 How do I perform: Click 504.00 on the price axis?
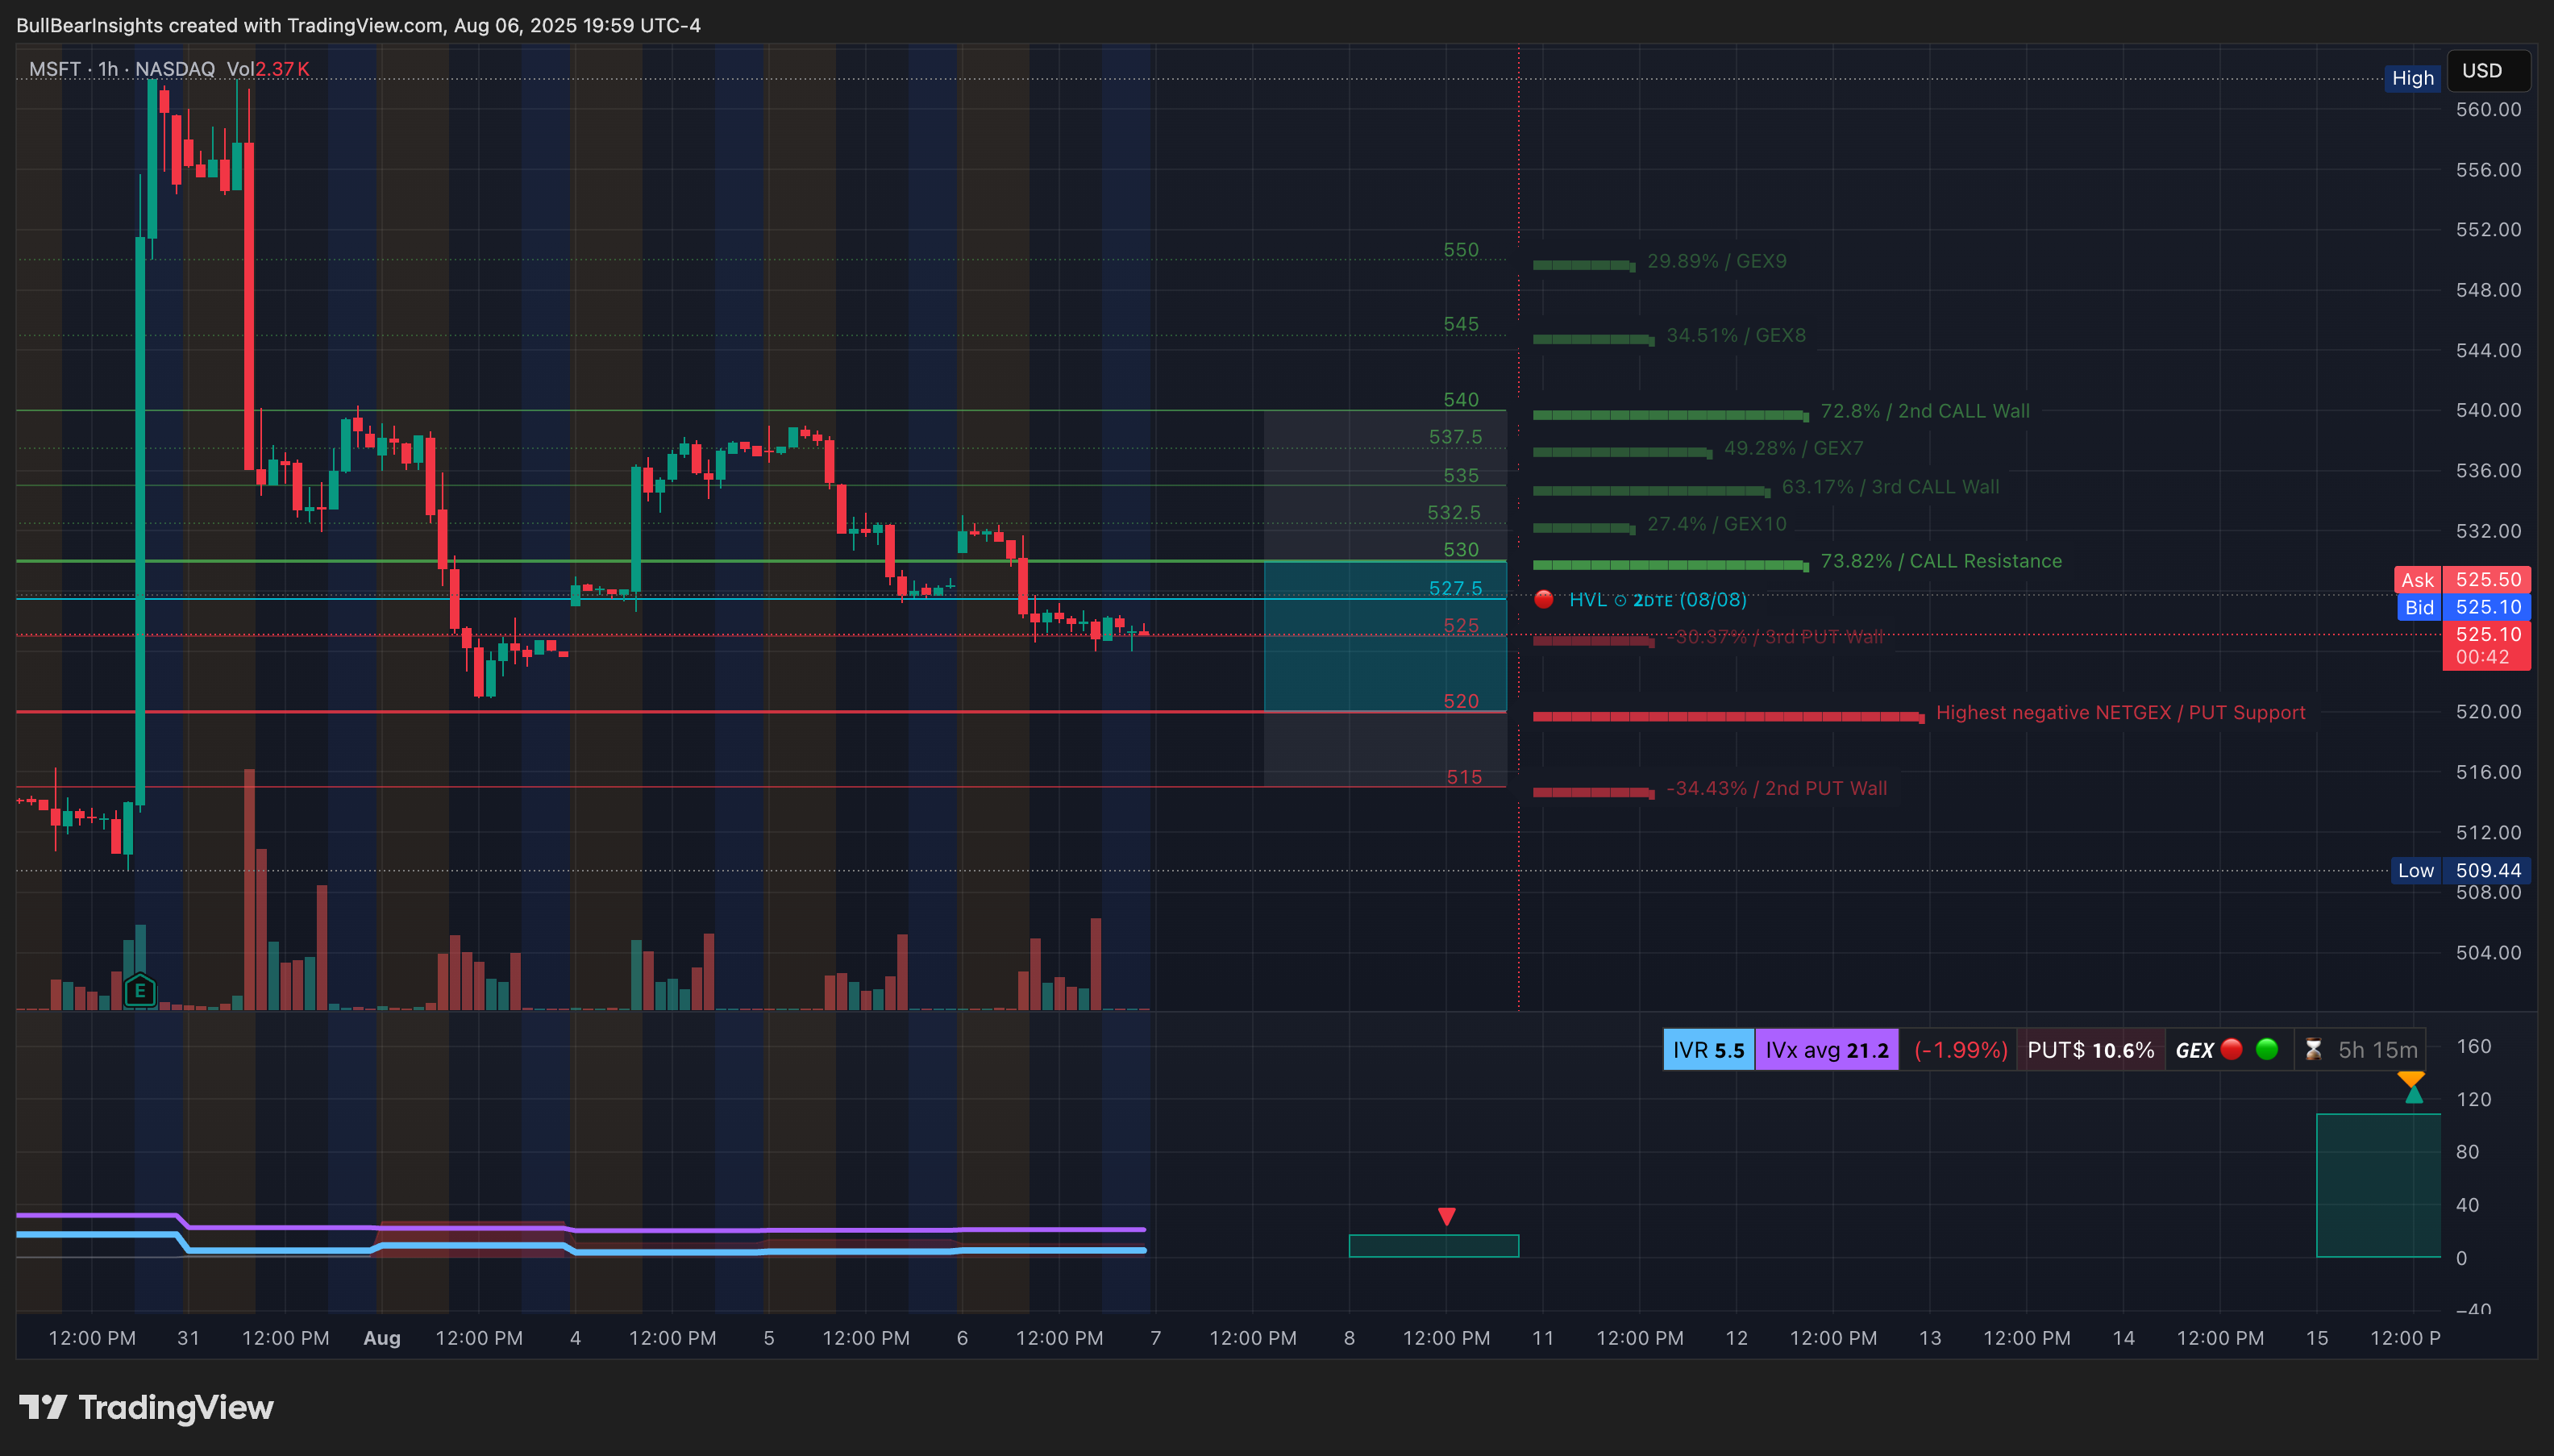coord(2488,952)
